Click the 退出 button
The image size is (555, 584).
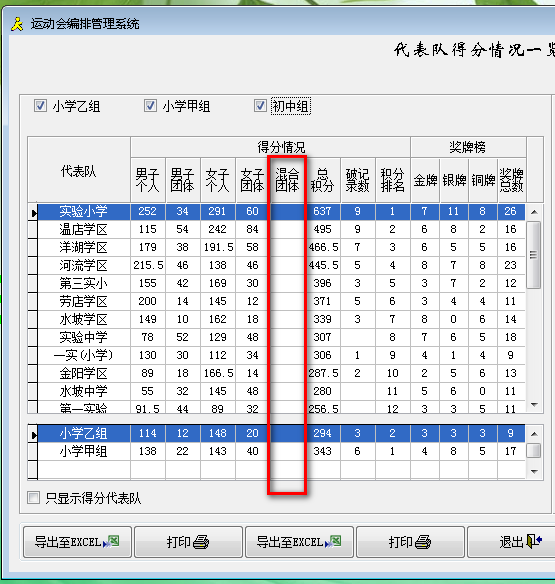510,542
